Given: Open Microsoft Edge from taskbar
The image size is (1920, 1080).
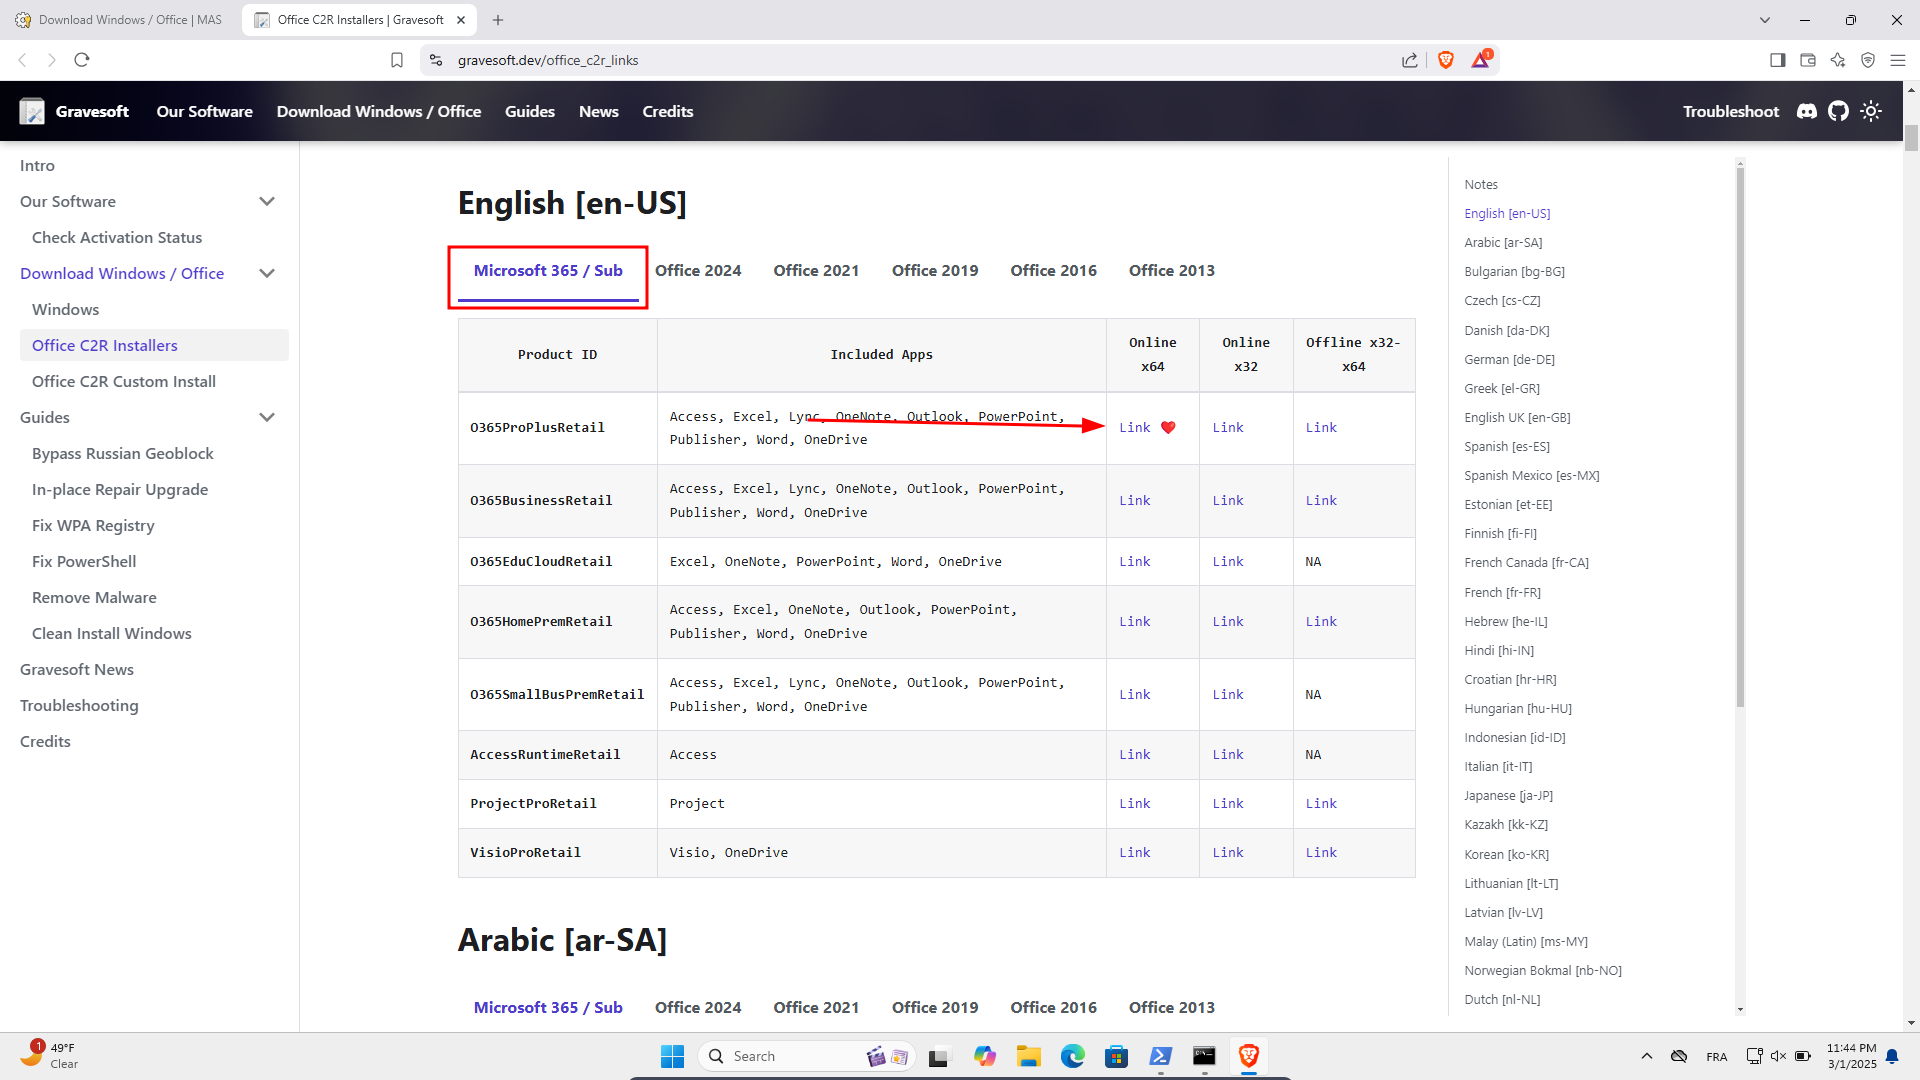Looking at the screenshot, I should coord(1073,1056).
